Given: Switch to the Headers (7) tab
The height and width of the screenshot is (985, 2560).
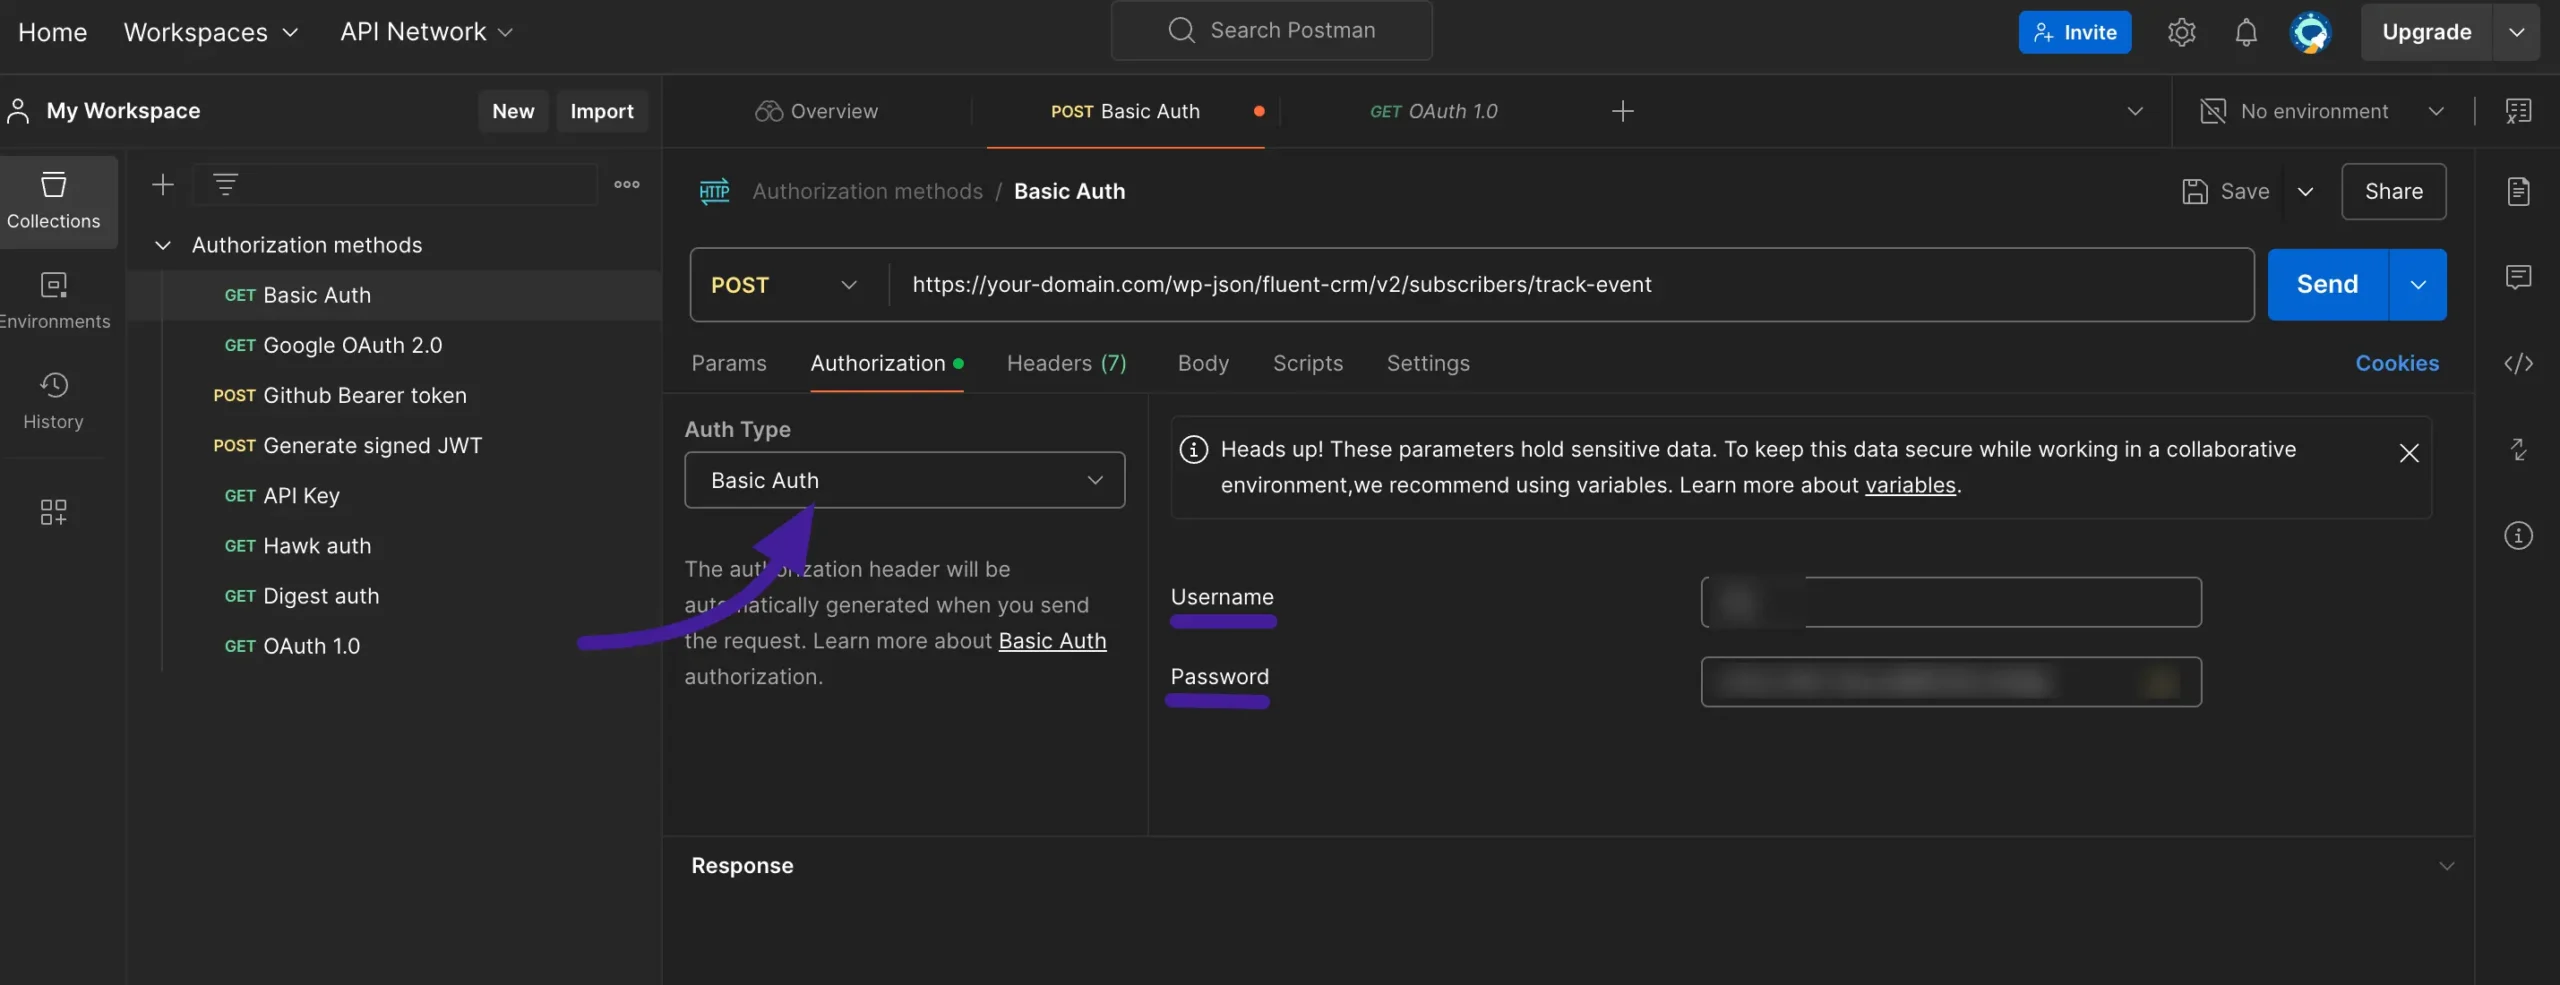Looking at the screenshot, I should [1067, 363].
